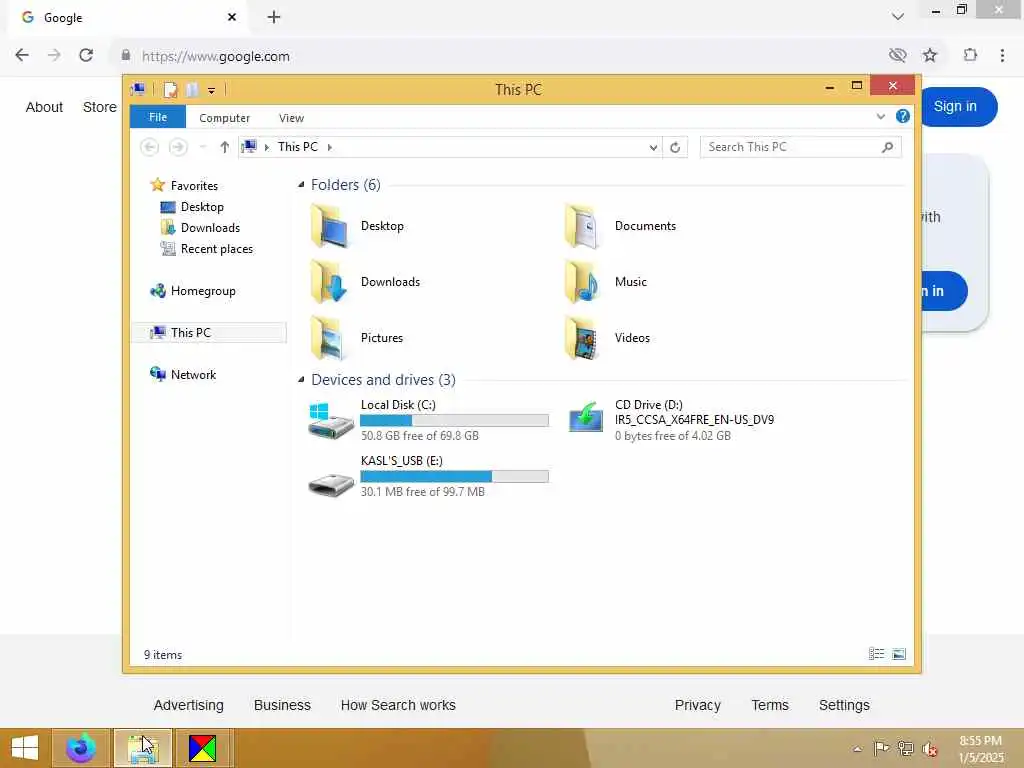Click the Action Center flag icon
1024x768 pixels.
tap(881, 748)
